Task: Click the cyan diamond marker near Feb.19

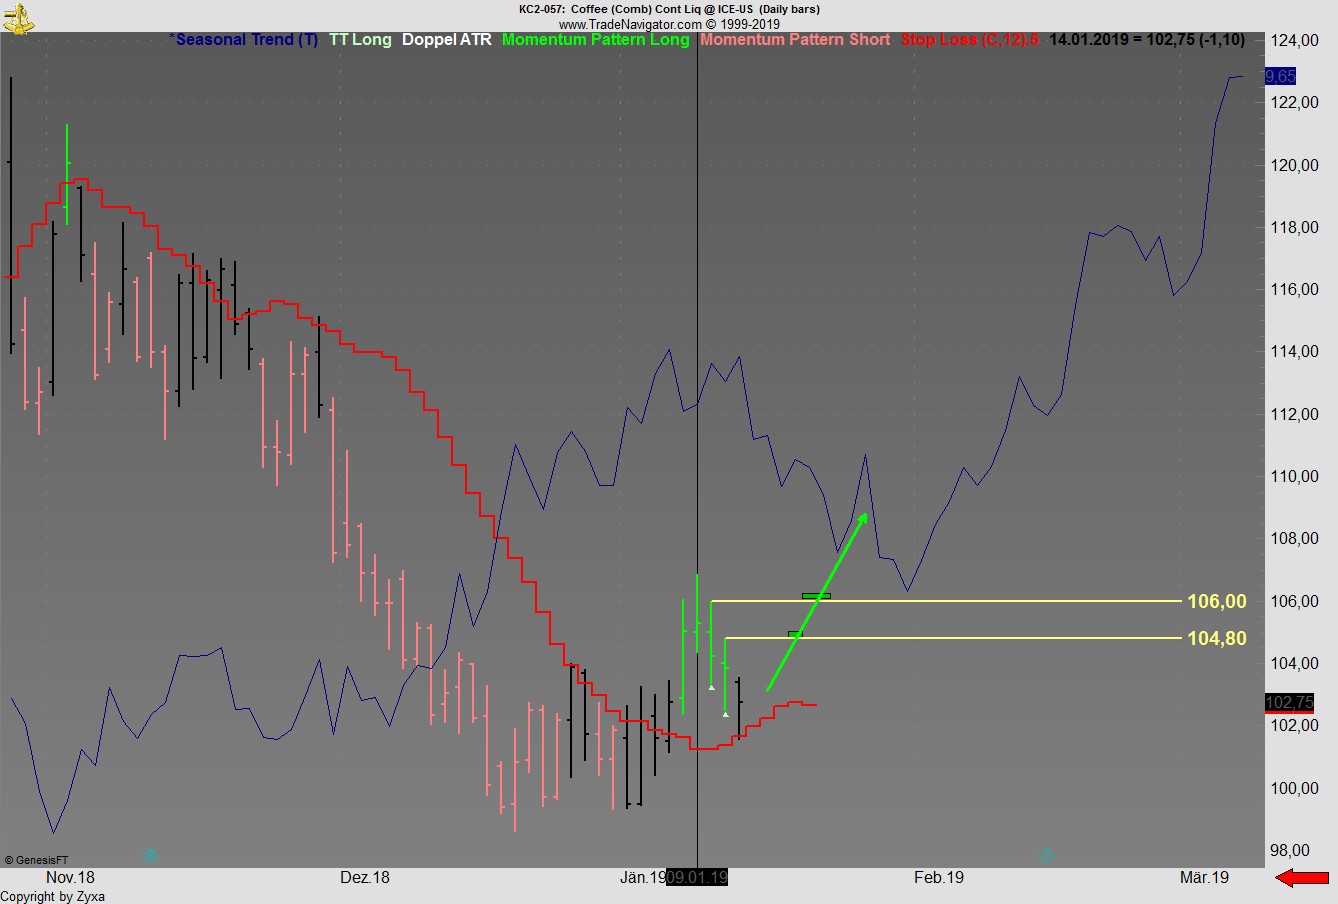Action: [x=1046, y=856]
